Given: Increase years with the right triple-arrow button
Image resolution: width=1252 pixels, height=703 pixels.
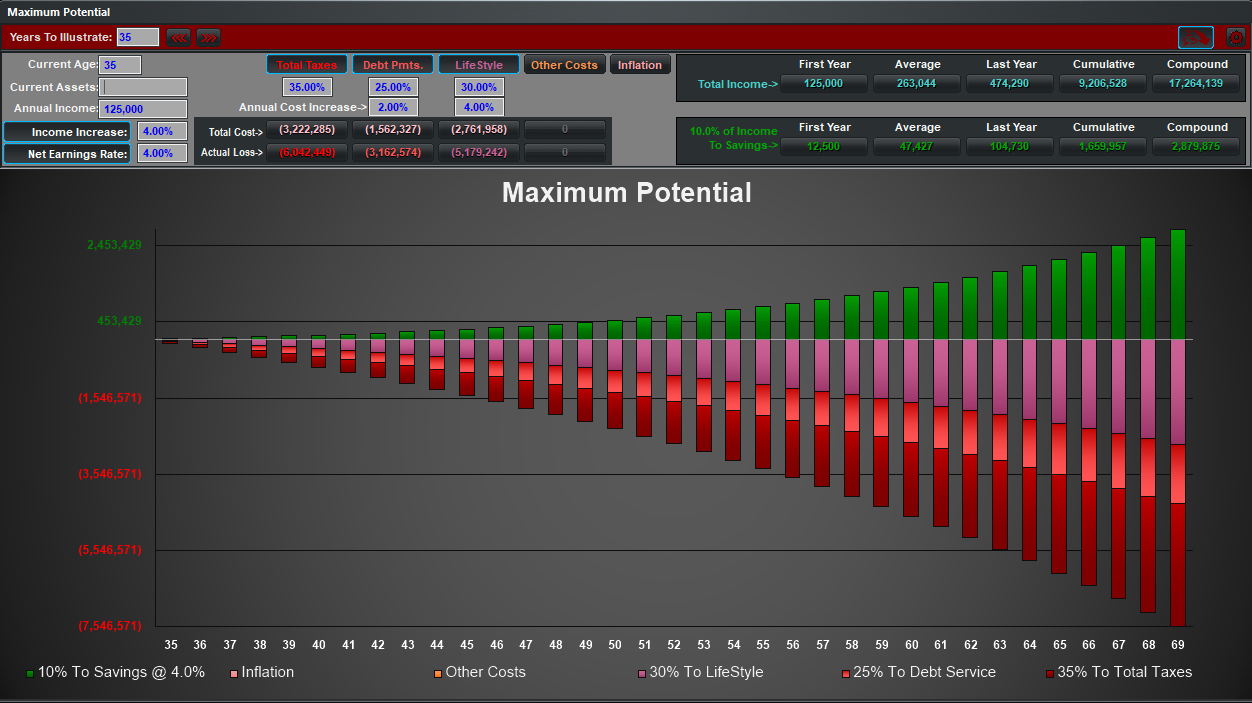Looking at the screenshot, I should [x=208, y=37].
